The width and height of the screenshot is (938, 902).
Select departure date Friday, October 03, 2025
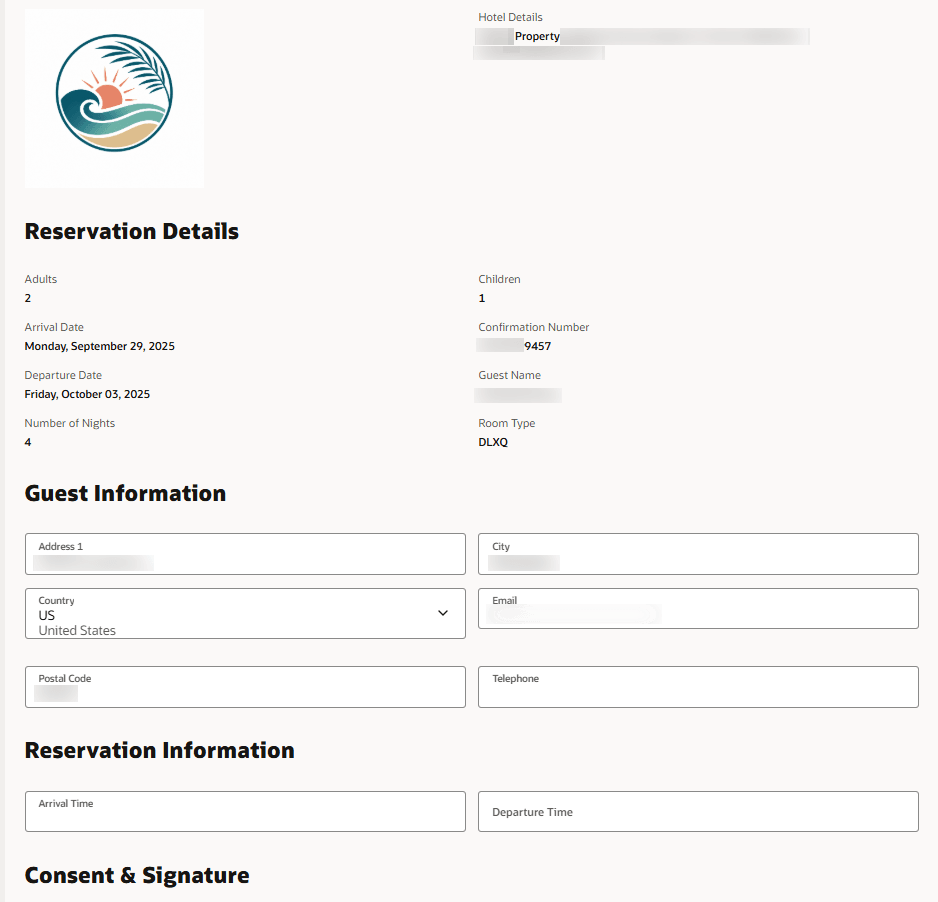87,394
